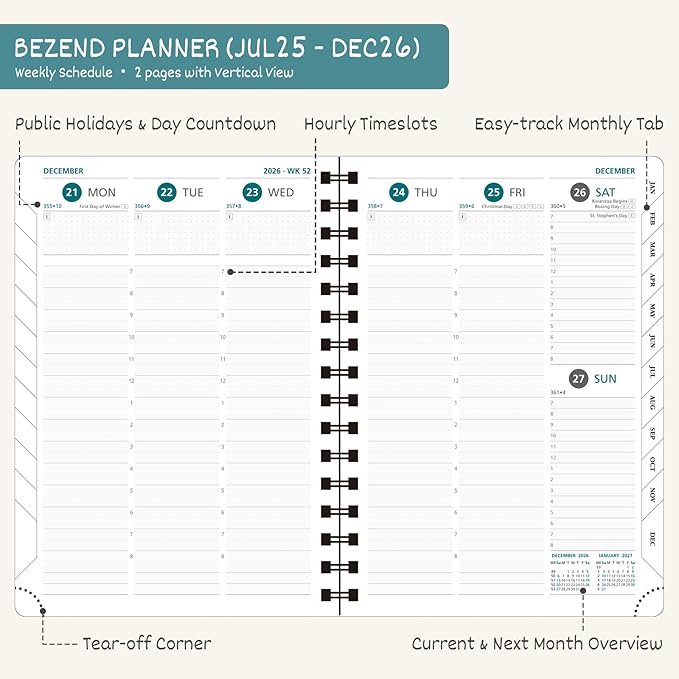Select the grey Saturday 26 circle
The height and width of the screenshot is (679, 679).
[580, 192]
